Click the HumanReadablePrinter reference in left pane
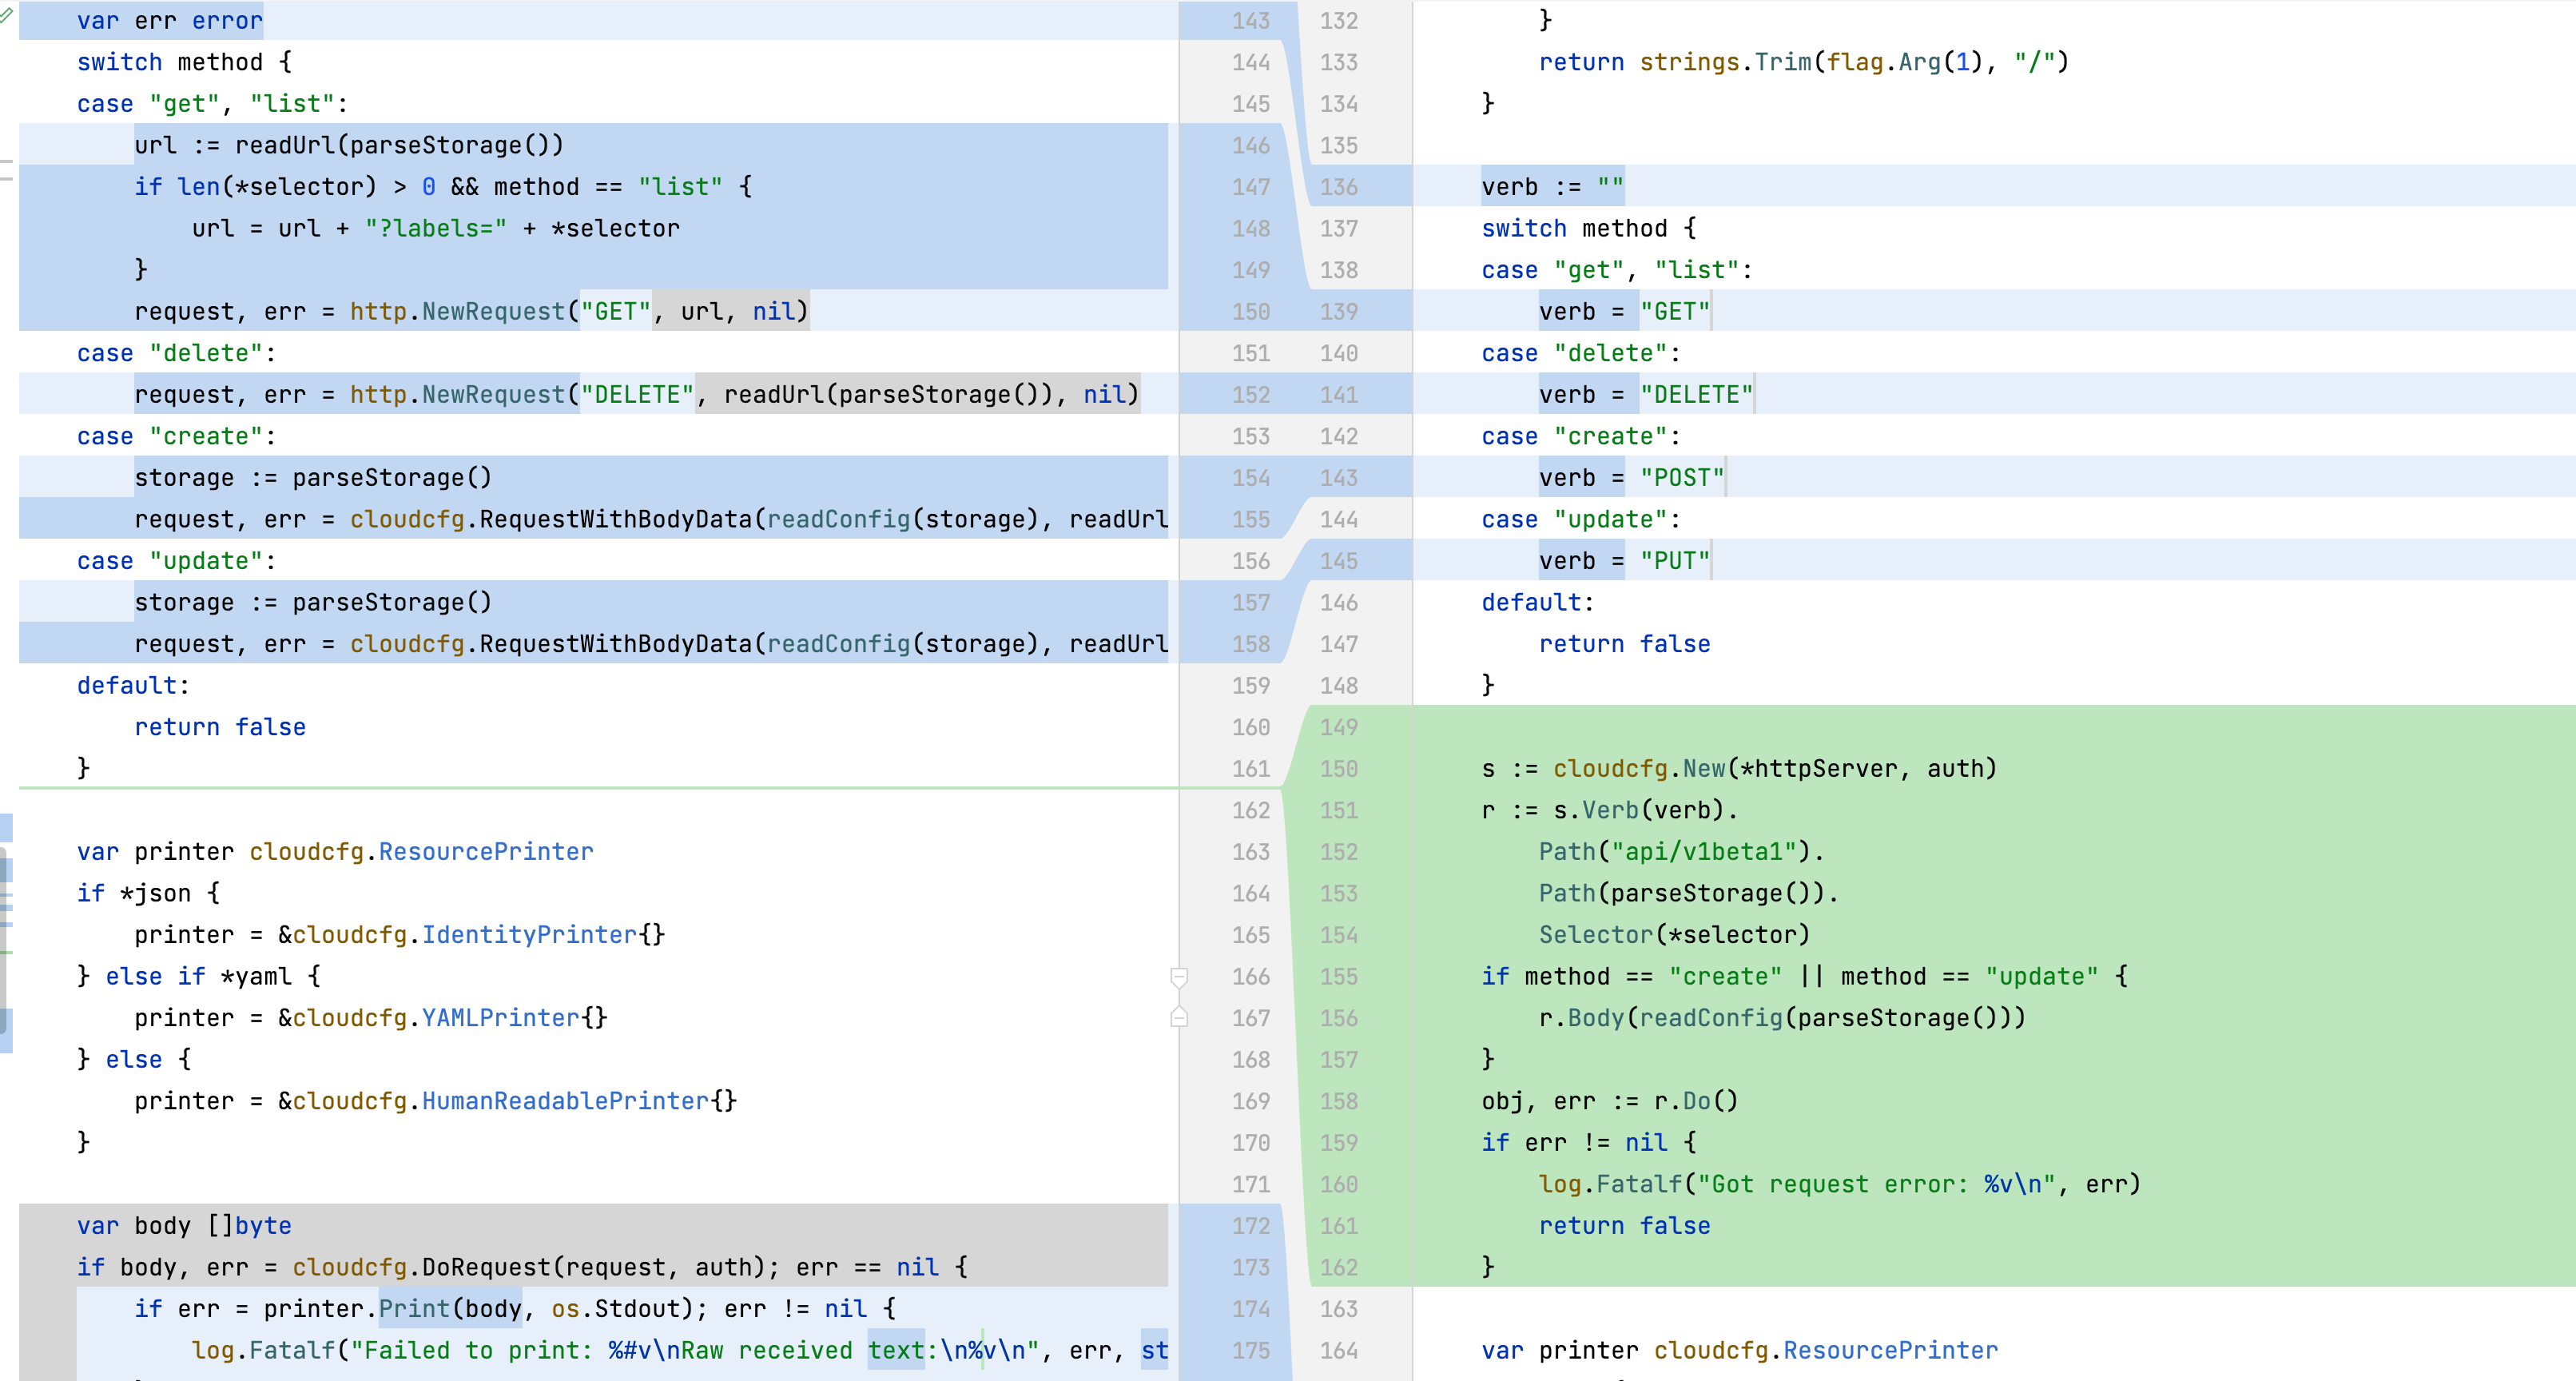 tap(564, 1101)
